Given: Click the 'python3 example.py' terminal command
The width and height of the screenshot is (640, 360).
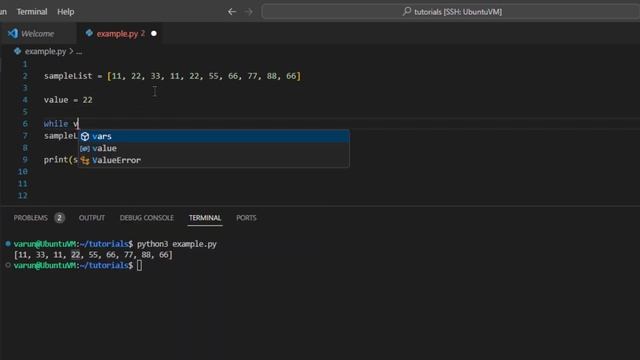Looking at the screenshot, I should point(177,244).
